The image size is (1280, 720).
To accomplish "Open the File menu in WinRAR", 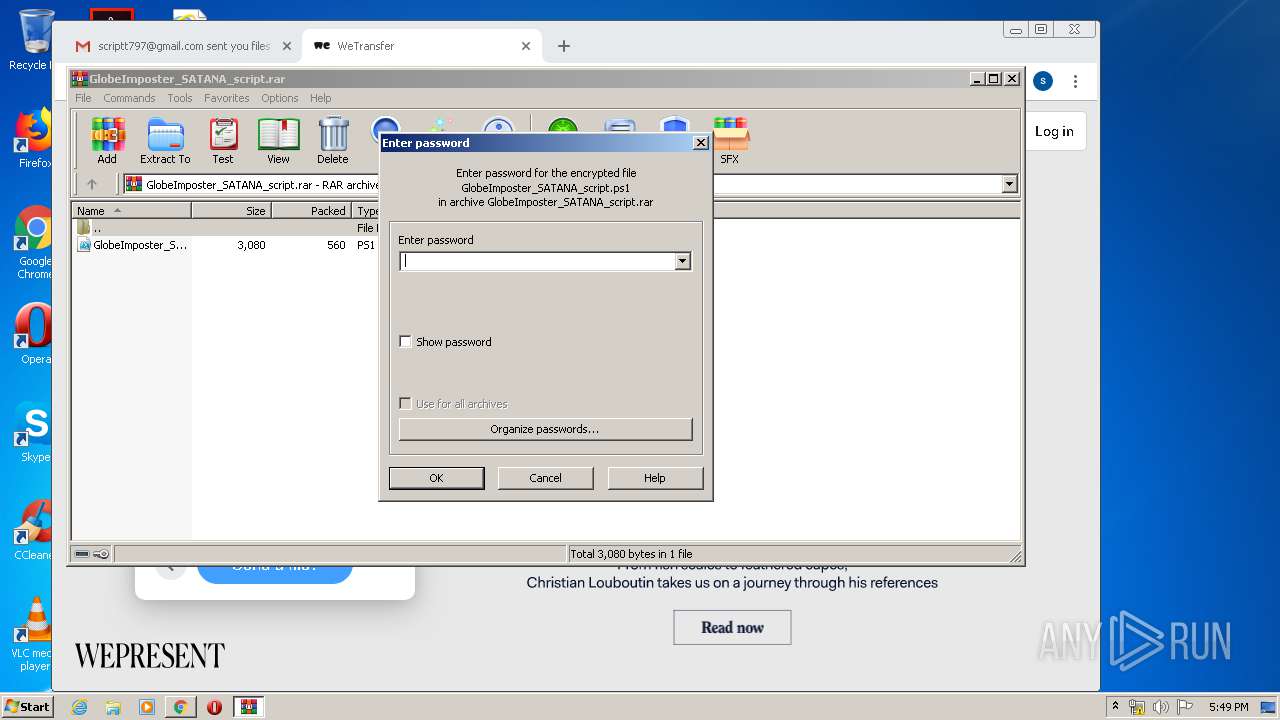I will coord(83,98).
